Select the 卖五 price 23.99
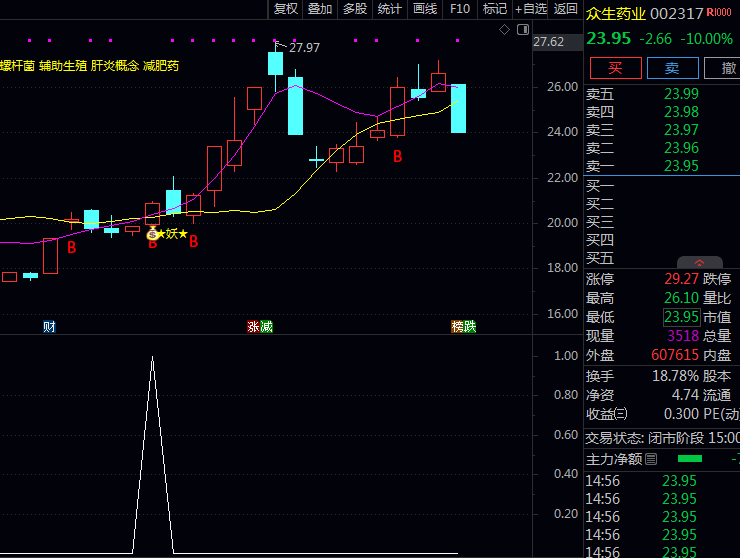 tap(681, 94)
